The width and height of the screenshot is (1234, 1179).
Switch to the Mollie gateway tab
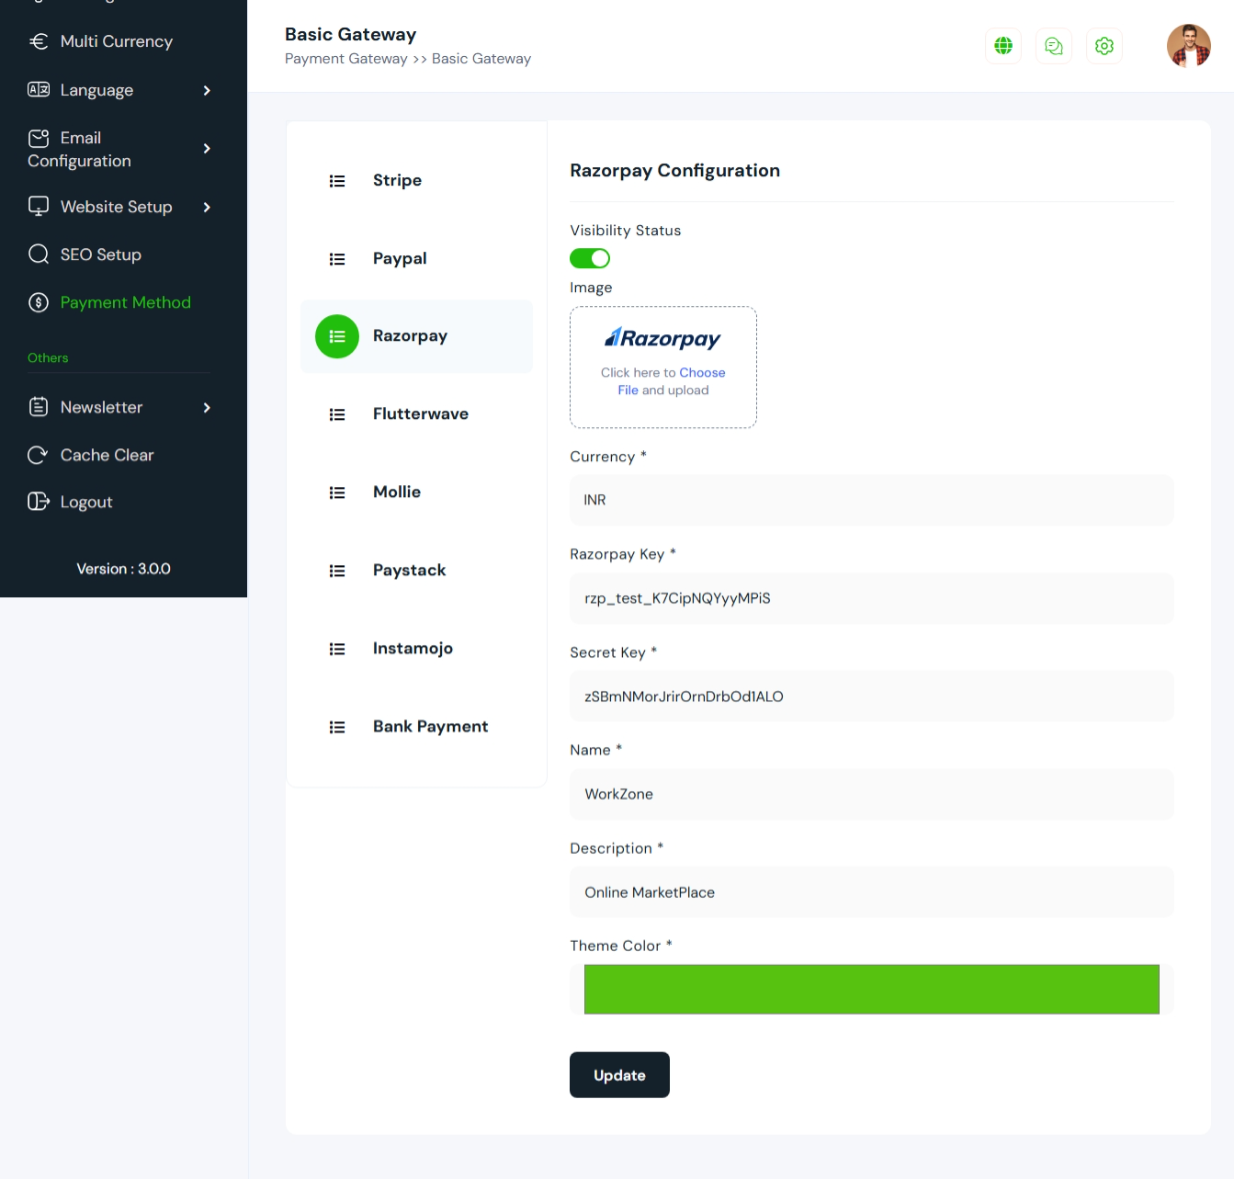click(x=416, y=492)
